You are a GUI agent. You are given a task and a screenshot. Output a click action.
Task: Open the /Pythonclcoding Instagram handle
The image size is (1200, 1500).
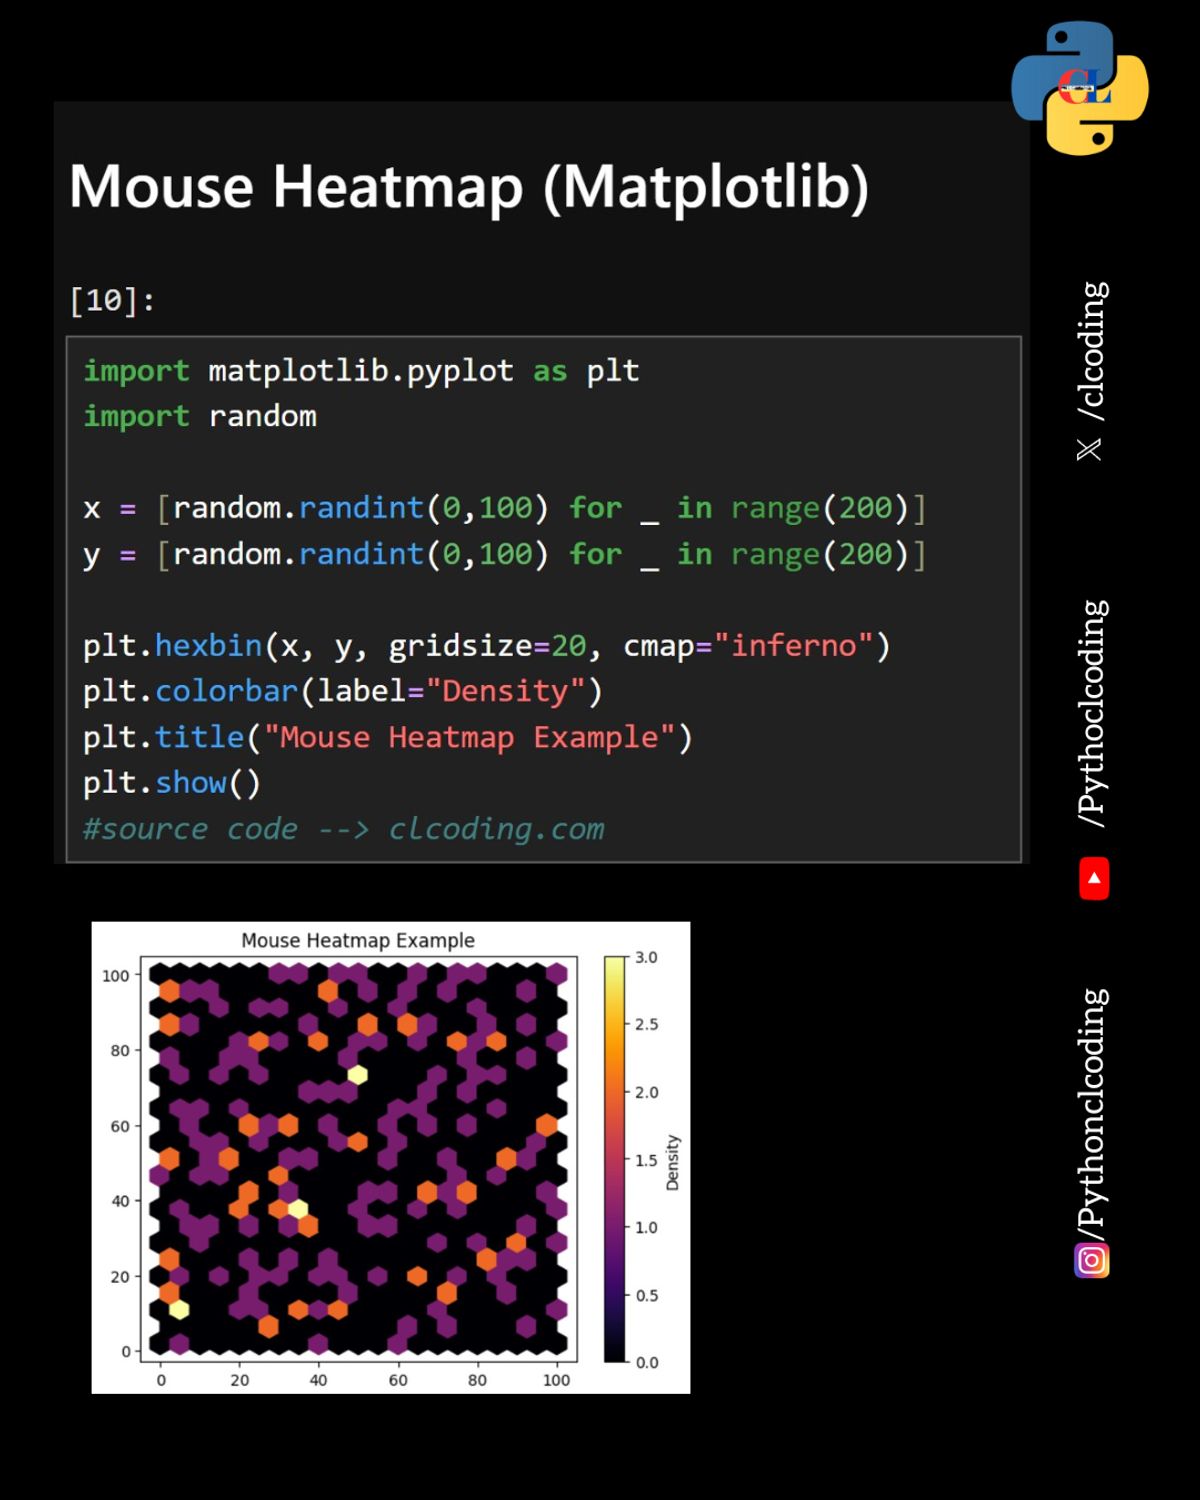[x=1093, y=1108]
